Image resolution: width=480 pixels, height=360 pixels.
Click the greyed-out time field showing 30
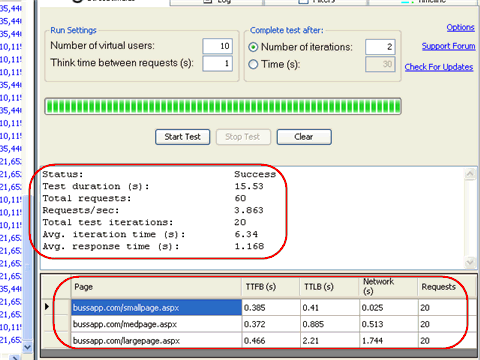click(380, 64)
